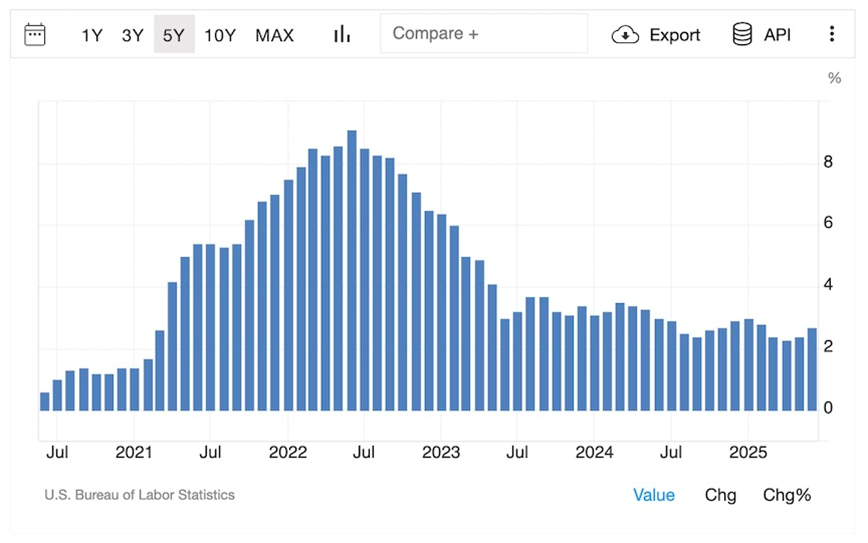Select the 1Y time range

tap(92, 35)
